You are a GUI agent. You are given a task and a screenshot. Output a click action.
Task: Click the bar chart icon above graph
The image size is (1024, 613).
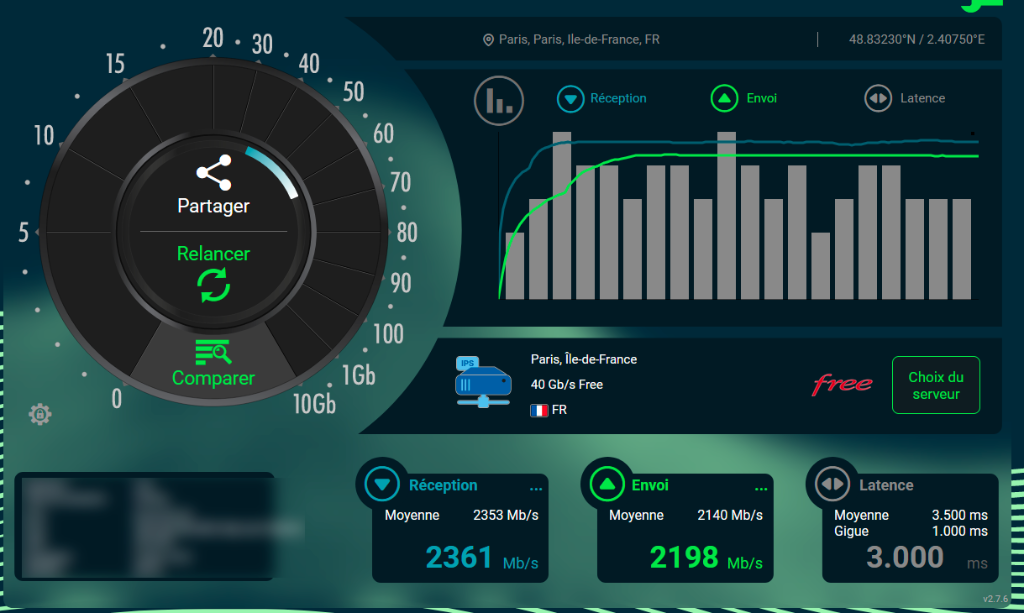(498, 100)
